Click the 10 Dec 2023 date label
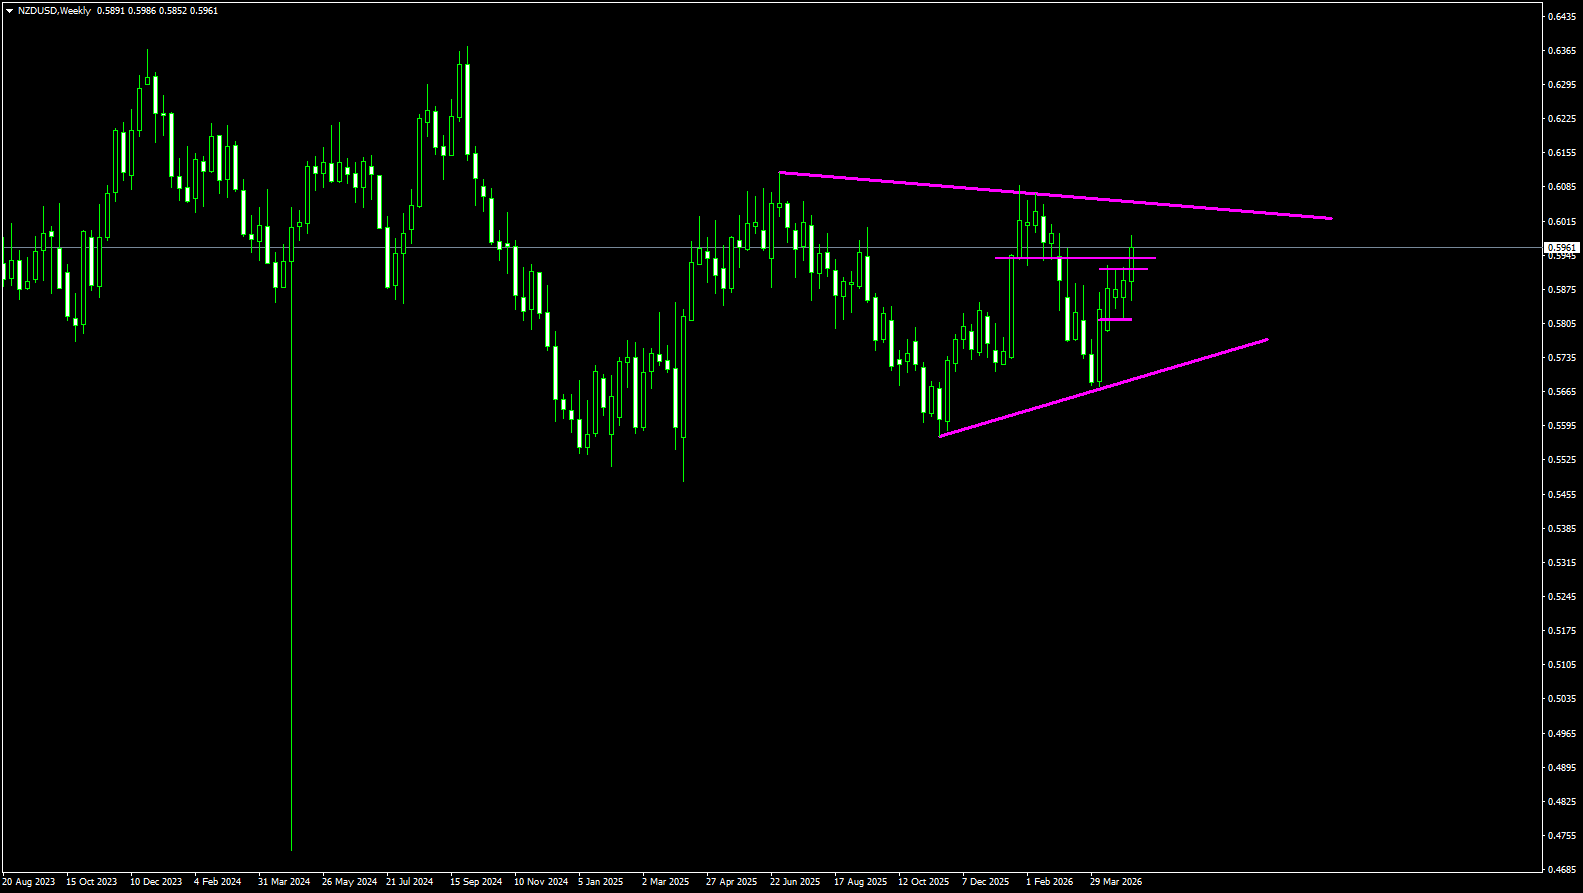 (156, 882)
